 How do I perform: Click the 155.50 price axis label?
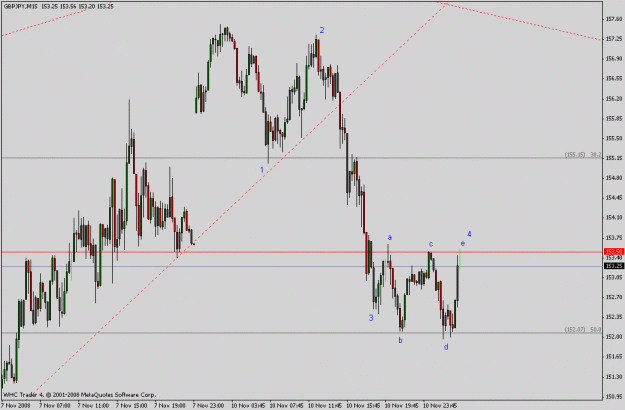click(614, 138)
